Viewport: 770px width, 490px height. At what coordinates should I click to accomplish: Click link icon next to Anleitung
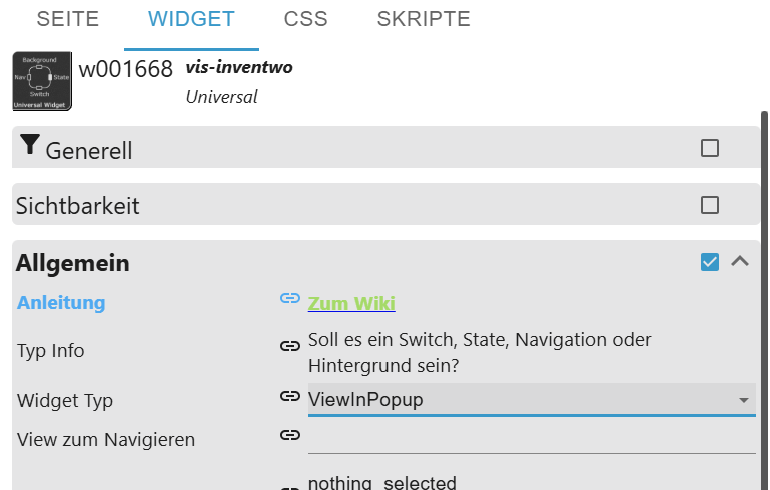(290, 299)
